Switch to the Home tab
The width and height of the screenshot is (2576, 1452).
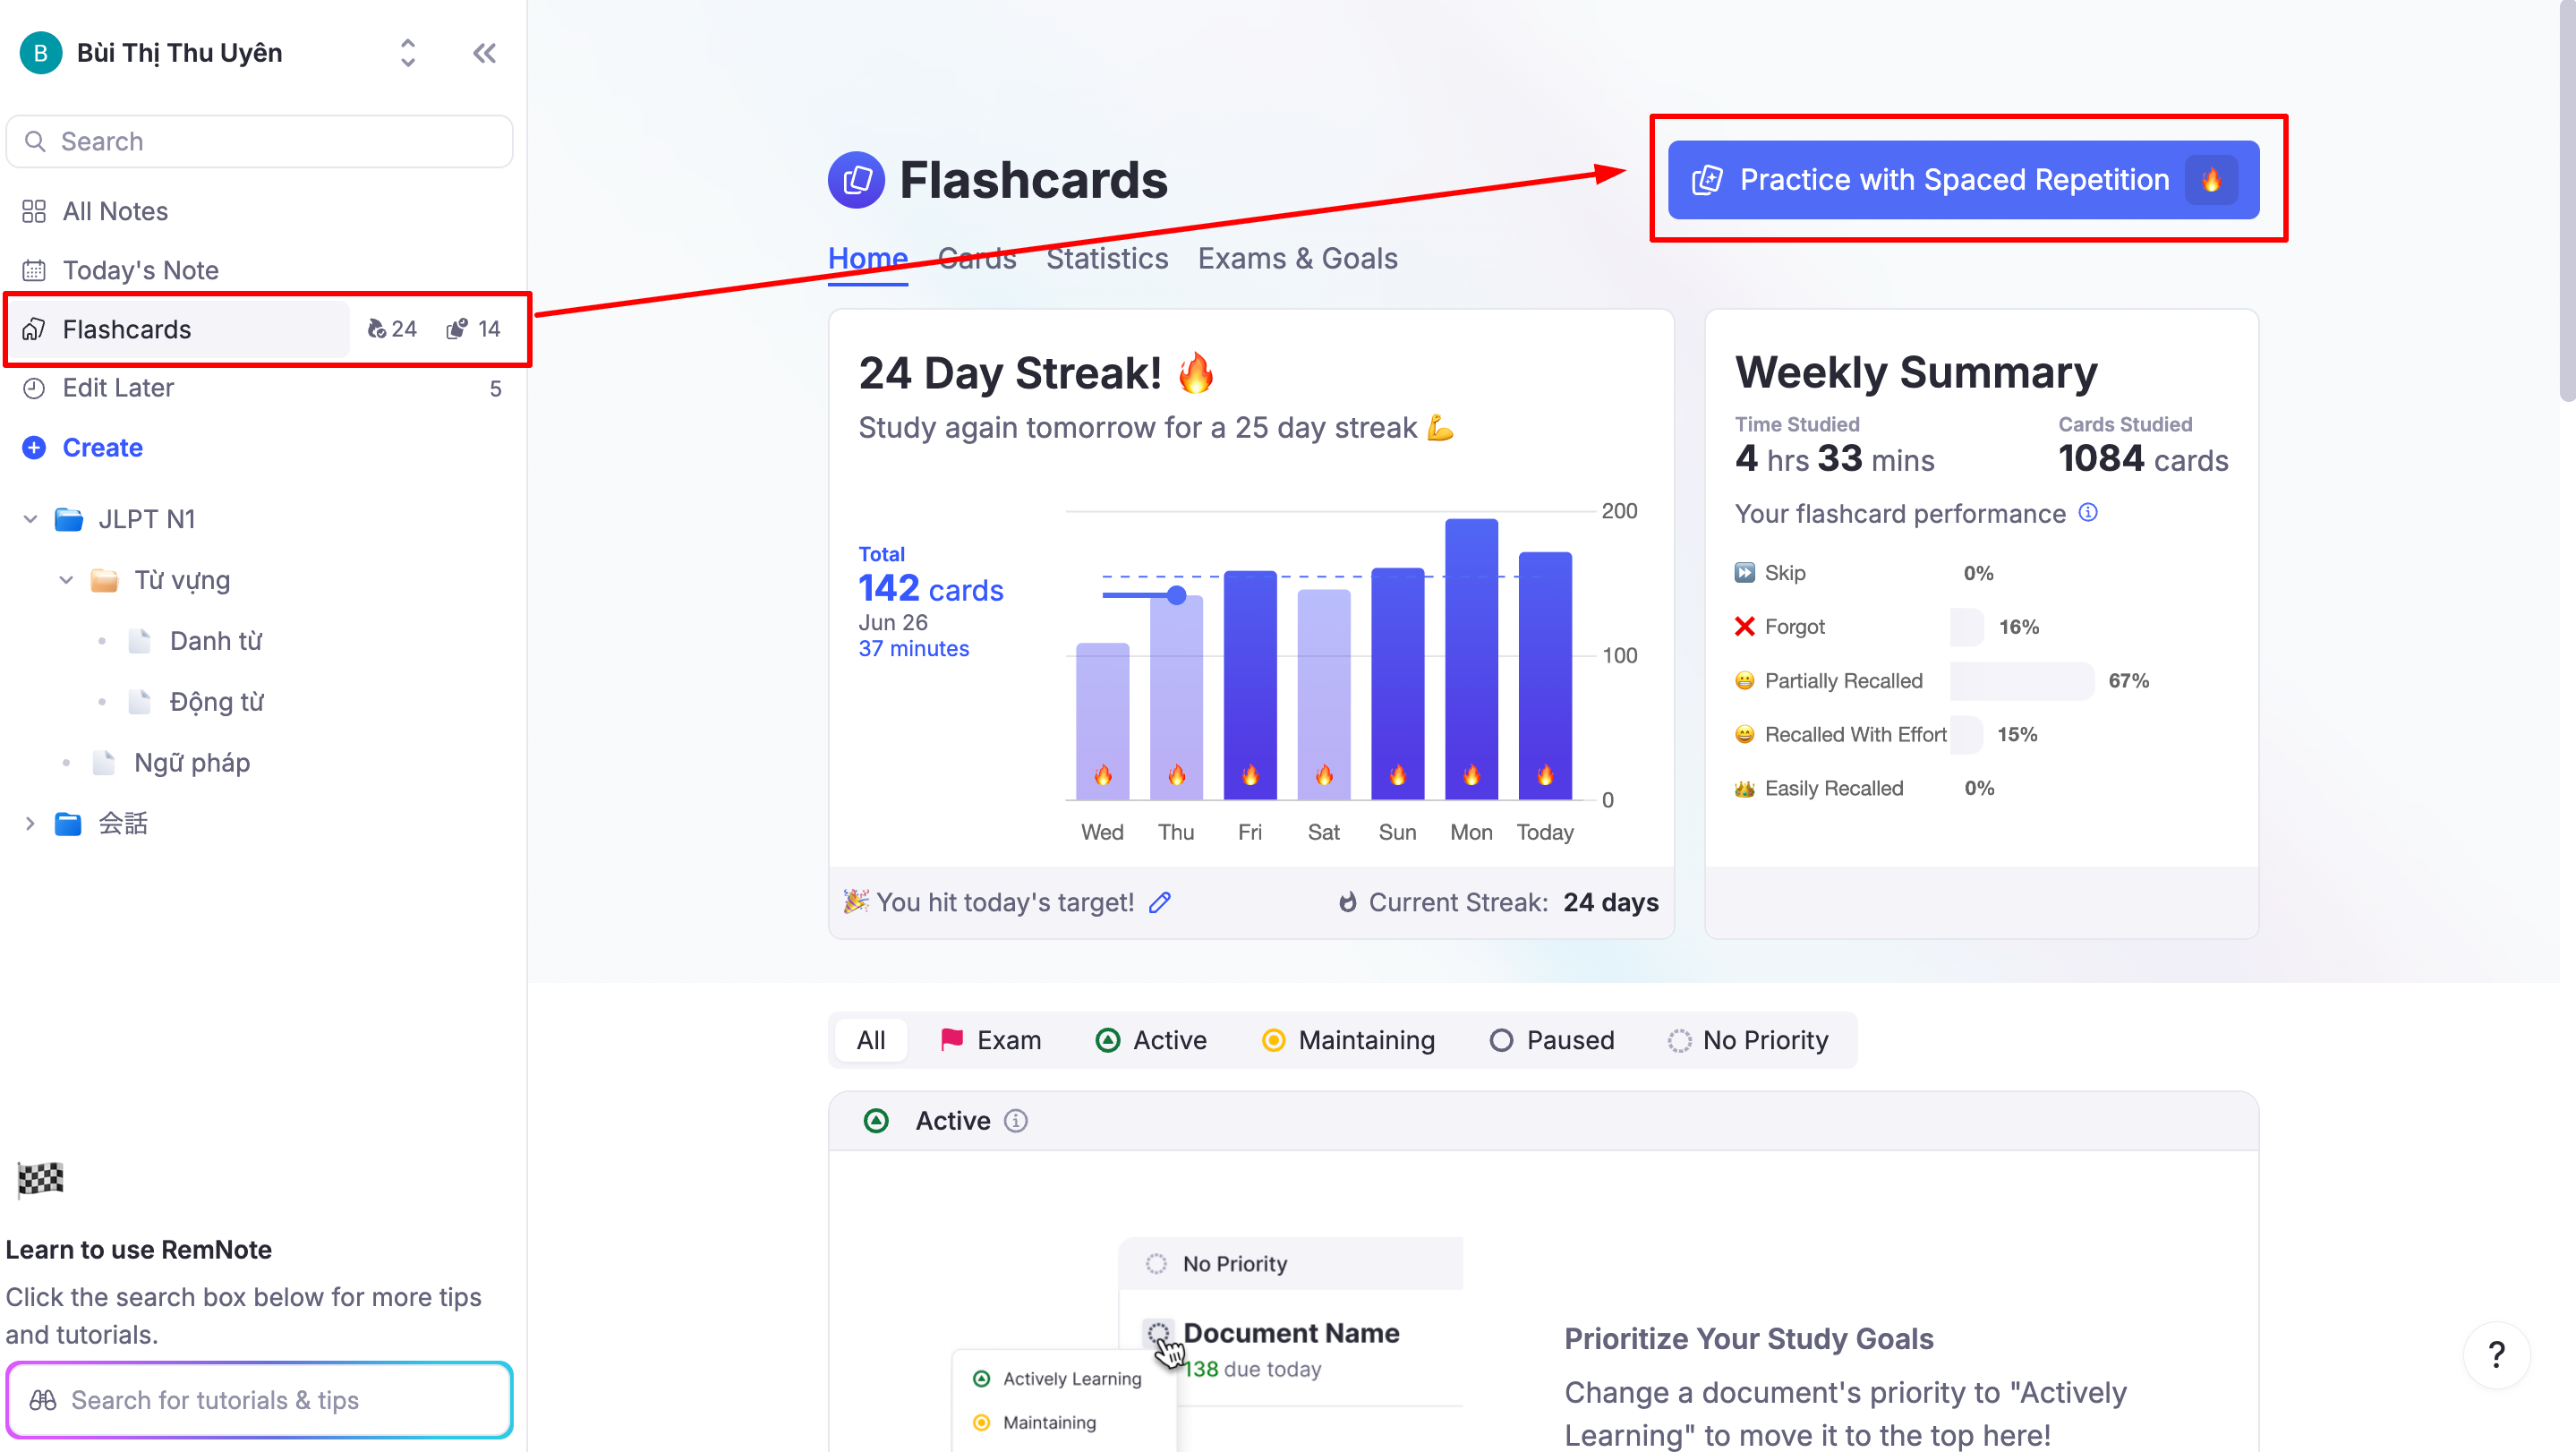pos(867,259)
